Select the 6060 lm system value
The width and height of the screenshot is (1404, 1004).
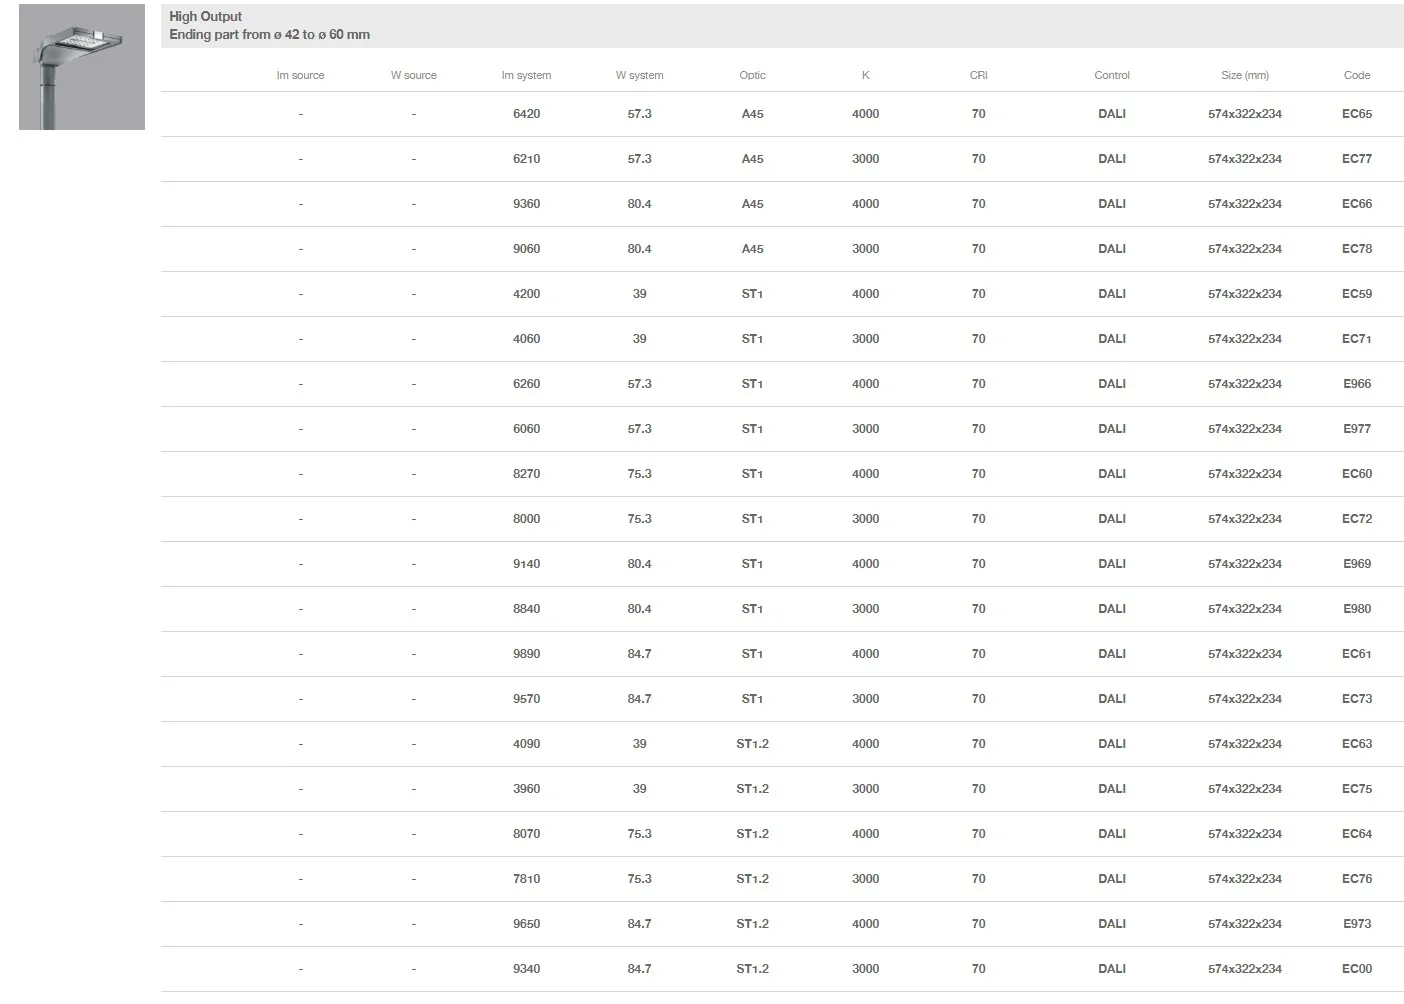pos(526,429)
